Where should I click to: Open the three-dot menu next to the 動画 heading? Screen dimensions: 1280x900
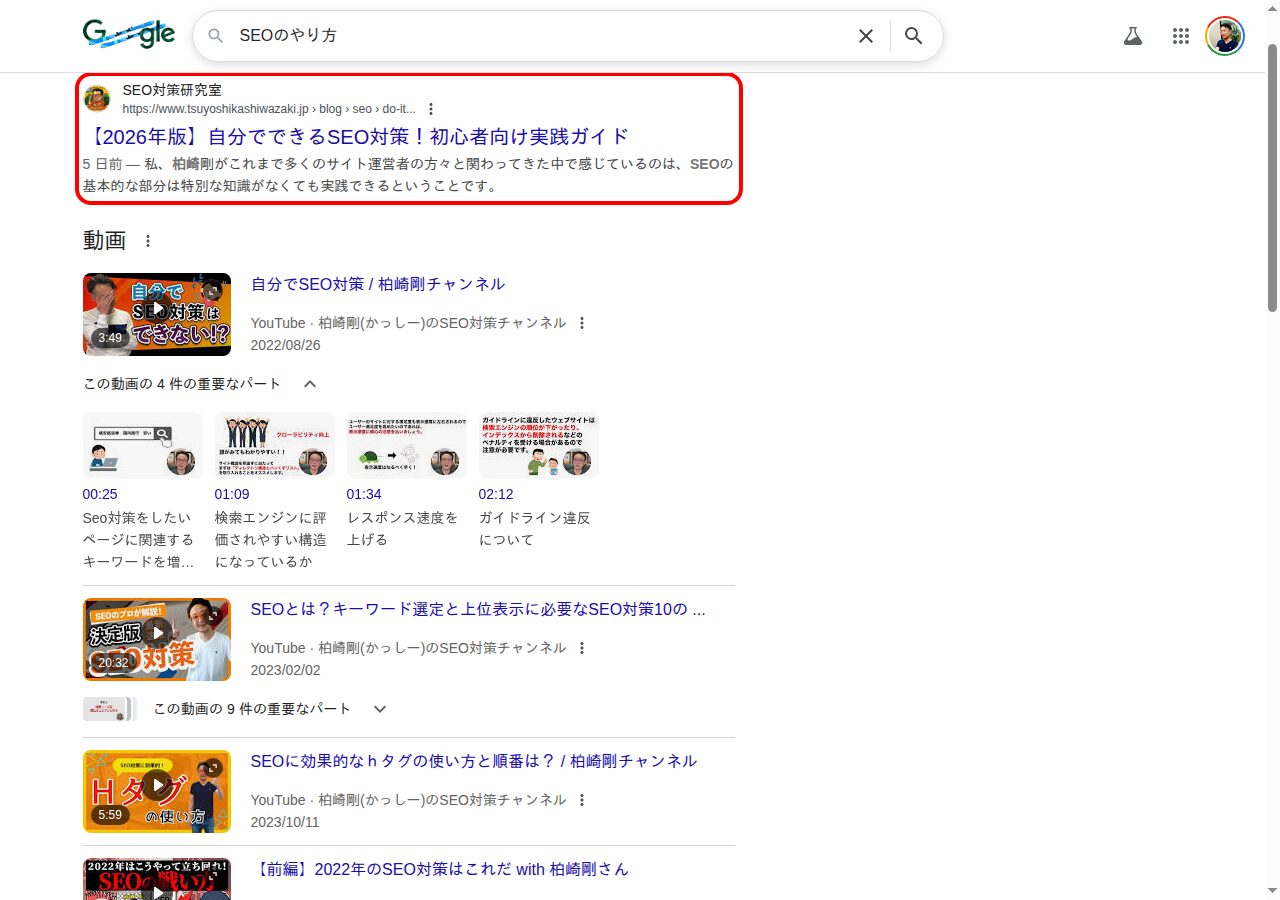(x=147, y=240)
